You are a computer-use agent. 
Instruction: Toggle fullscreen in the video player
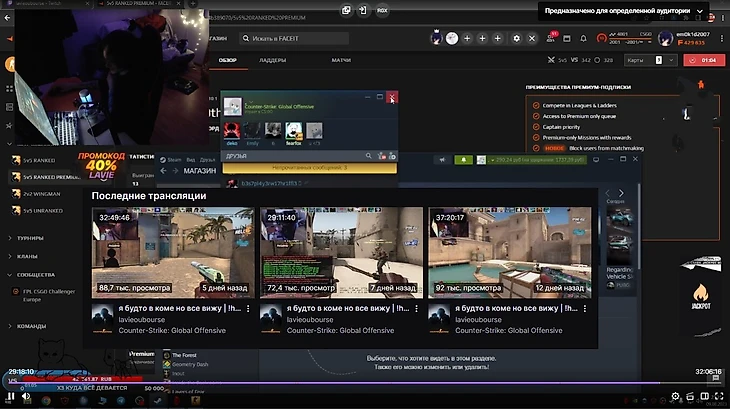coord(718,398)
